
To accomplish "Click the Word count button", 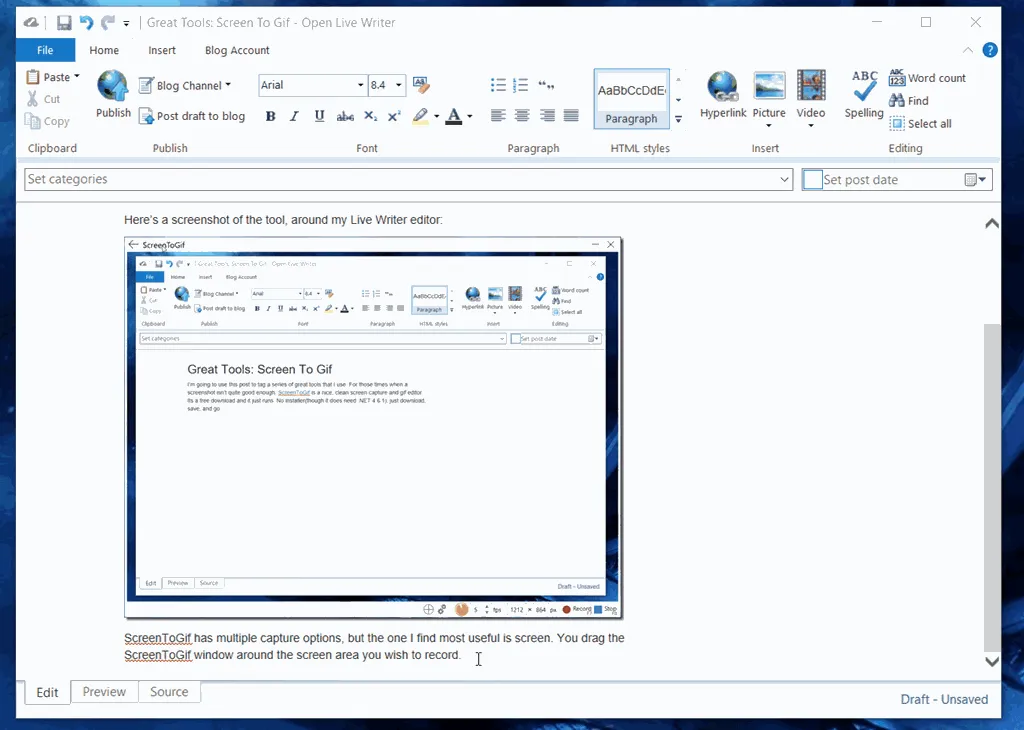I will 927,78.
